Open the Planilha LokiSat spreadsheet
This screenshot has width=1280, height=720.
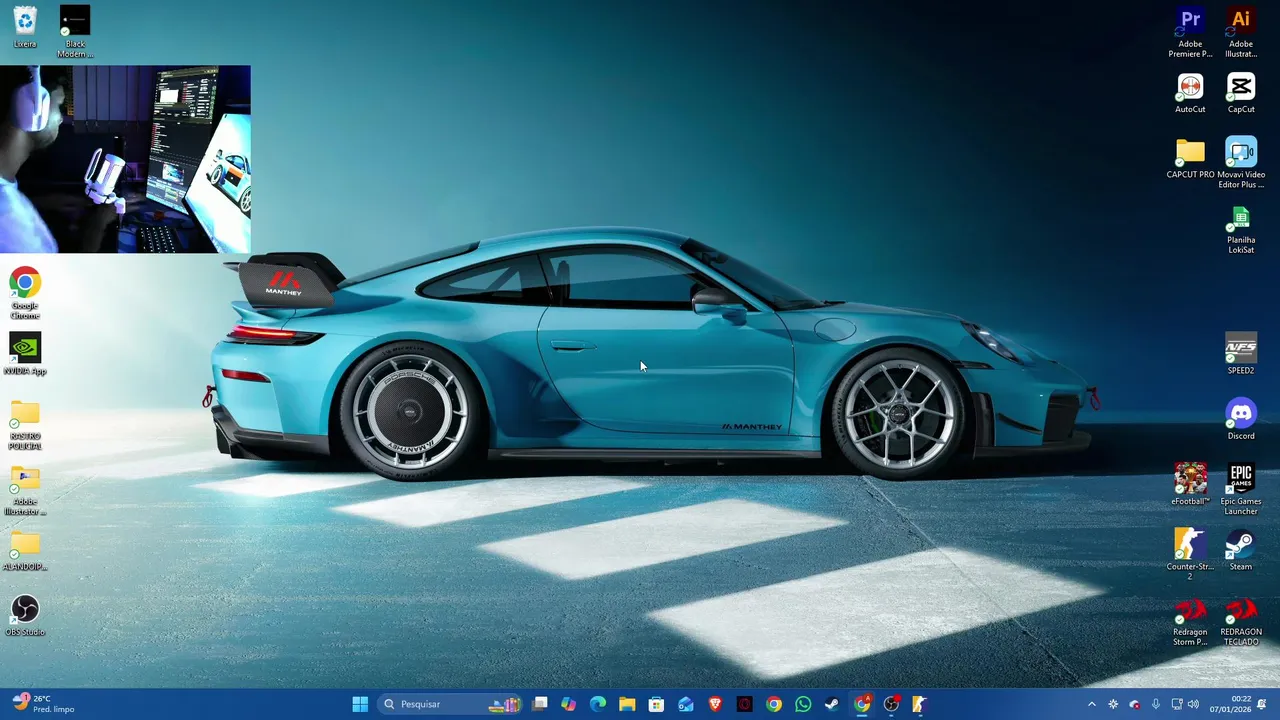pyautogui.click(x=1241, y=228)
